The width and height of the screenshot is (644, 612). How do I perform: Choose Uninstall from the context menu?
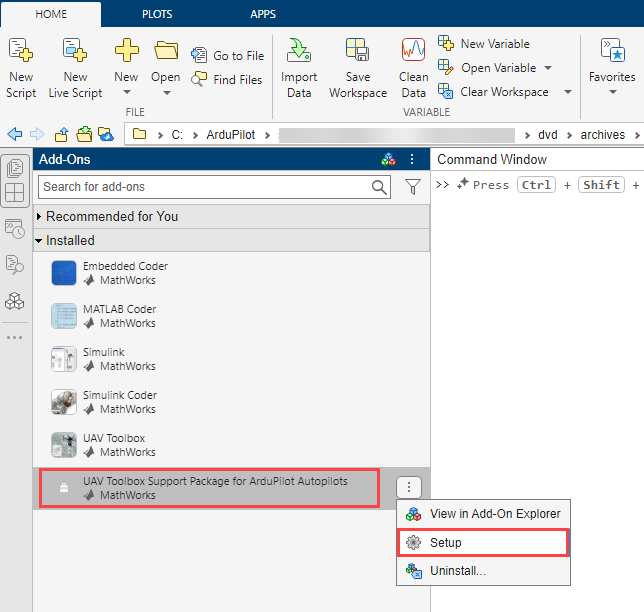457,571
